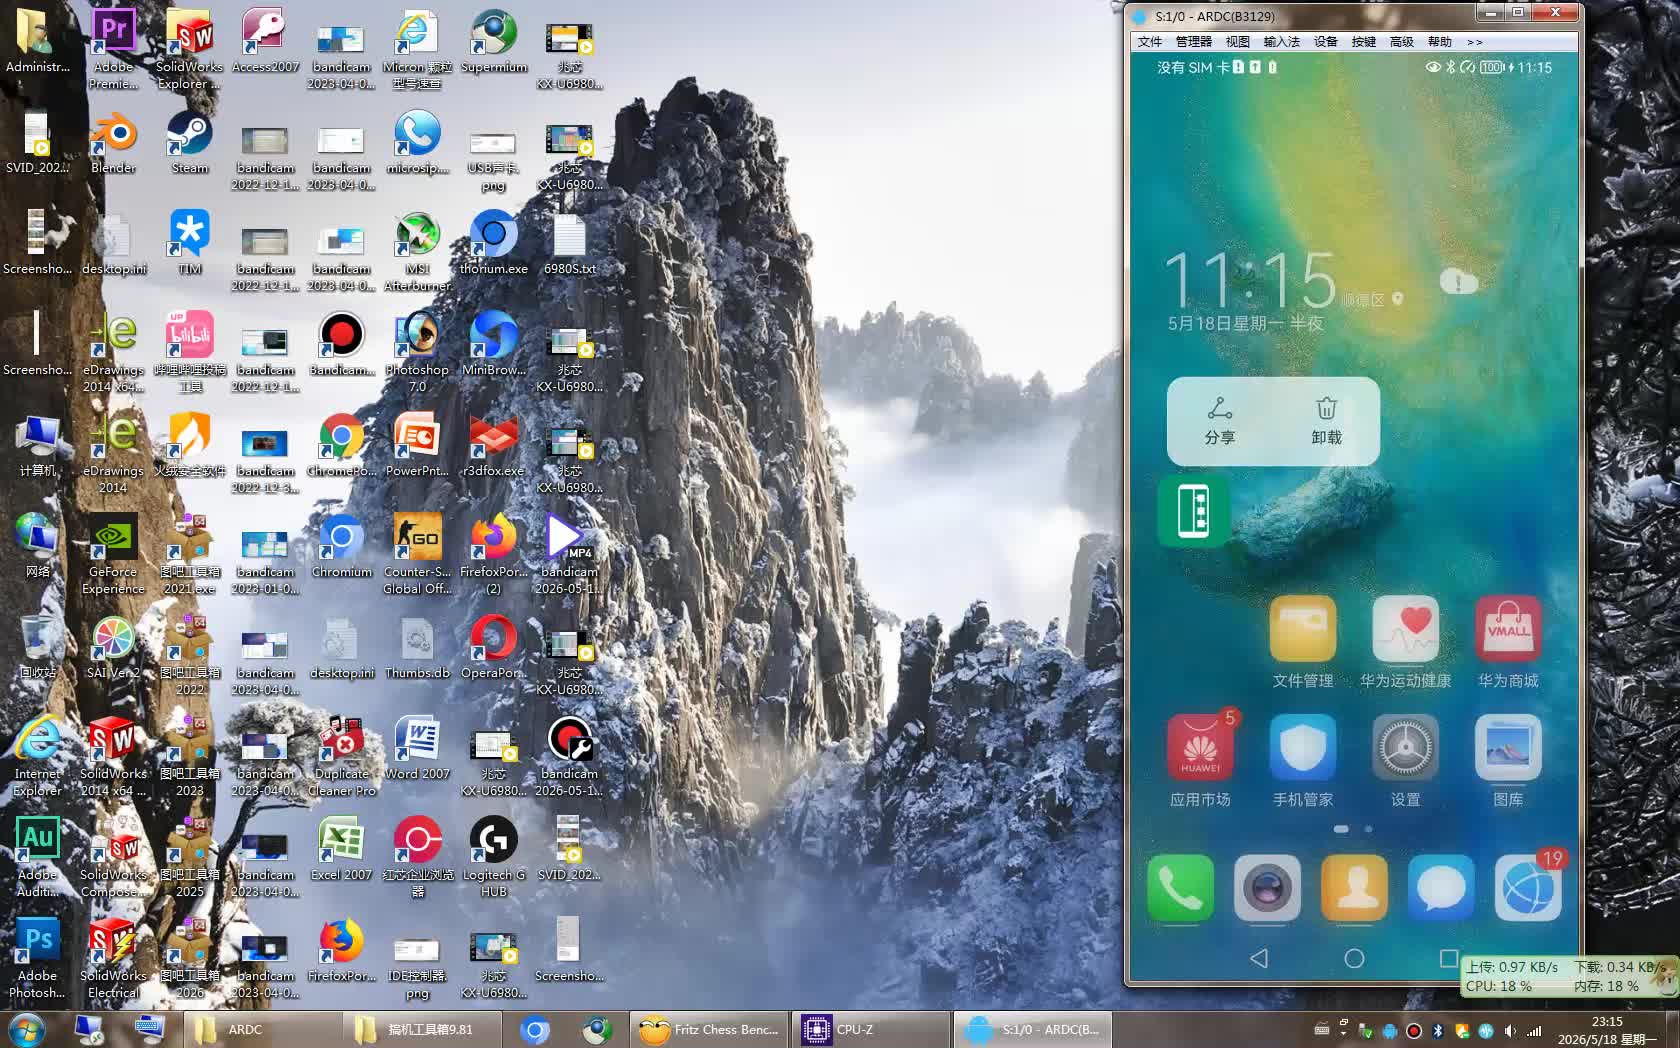Switch to ARDC folder taskbar button
Viewport: 1680px width, 1048px height.
pos(262,1029)
